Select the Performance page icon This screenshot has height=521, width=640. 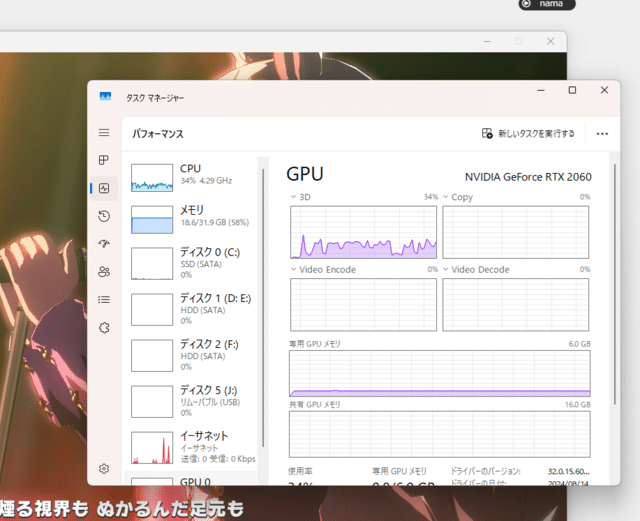(104, 188)
